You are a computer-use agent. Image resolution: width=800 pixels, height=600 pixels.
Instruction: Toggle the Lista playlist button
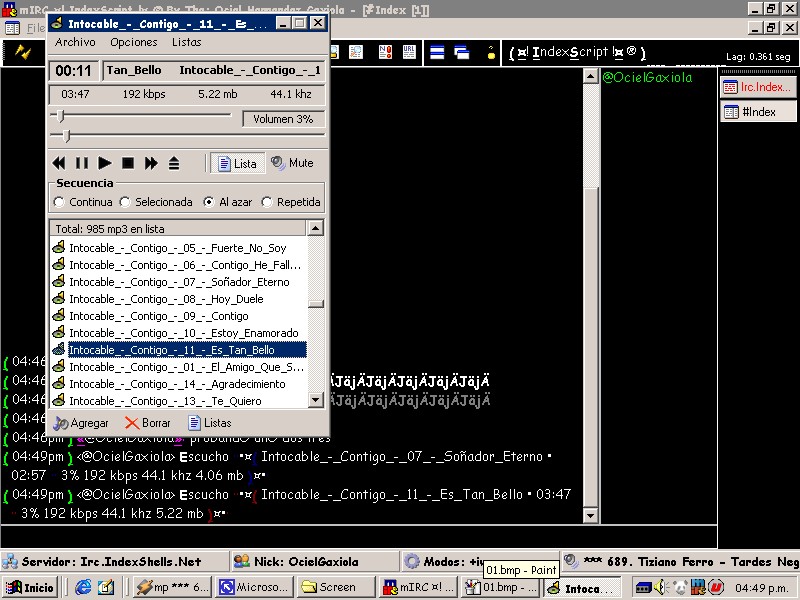point(235,163)
